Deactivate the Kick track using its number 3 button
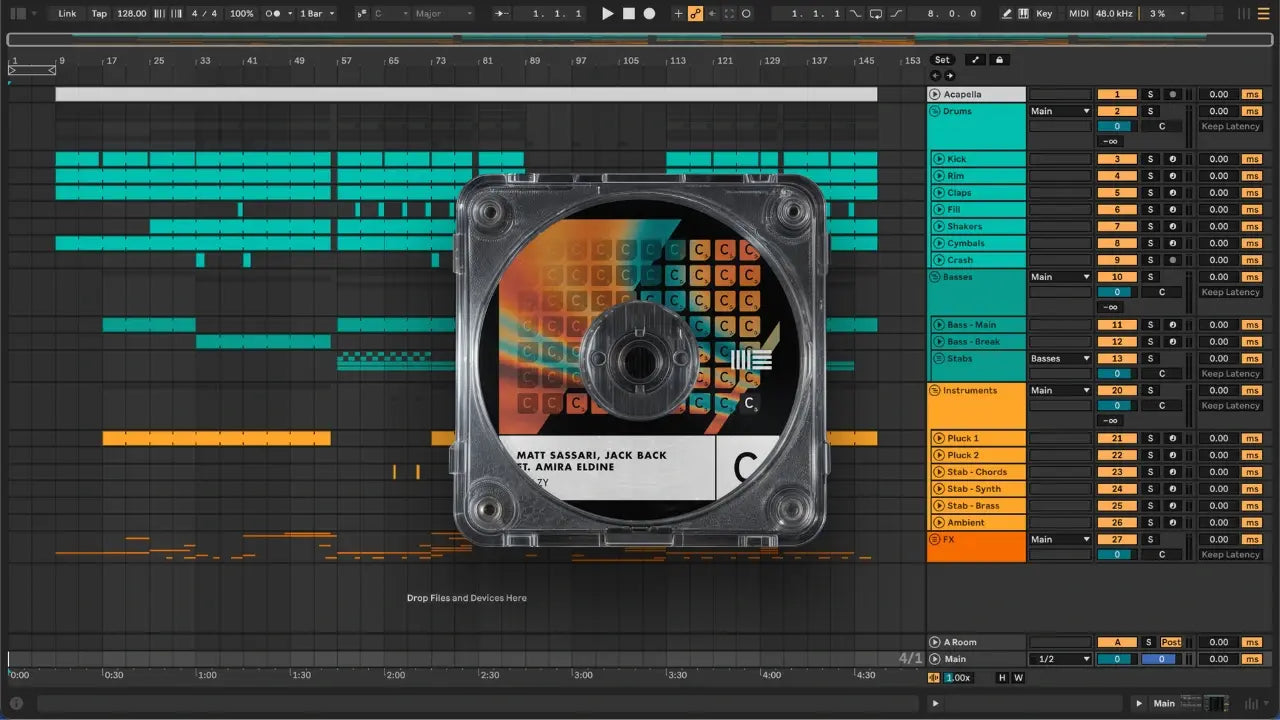The width and height of the screenshot is (1280, 720). 1117,159
